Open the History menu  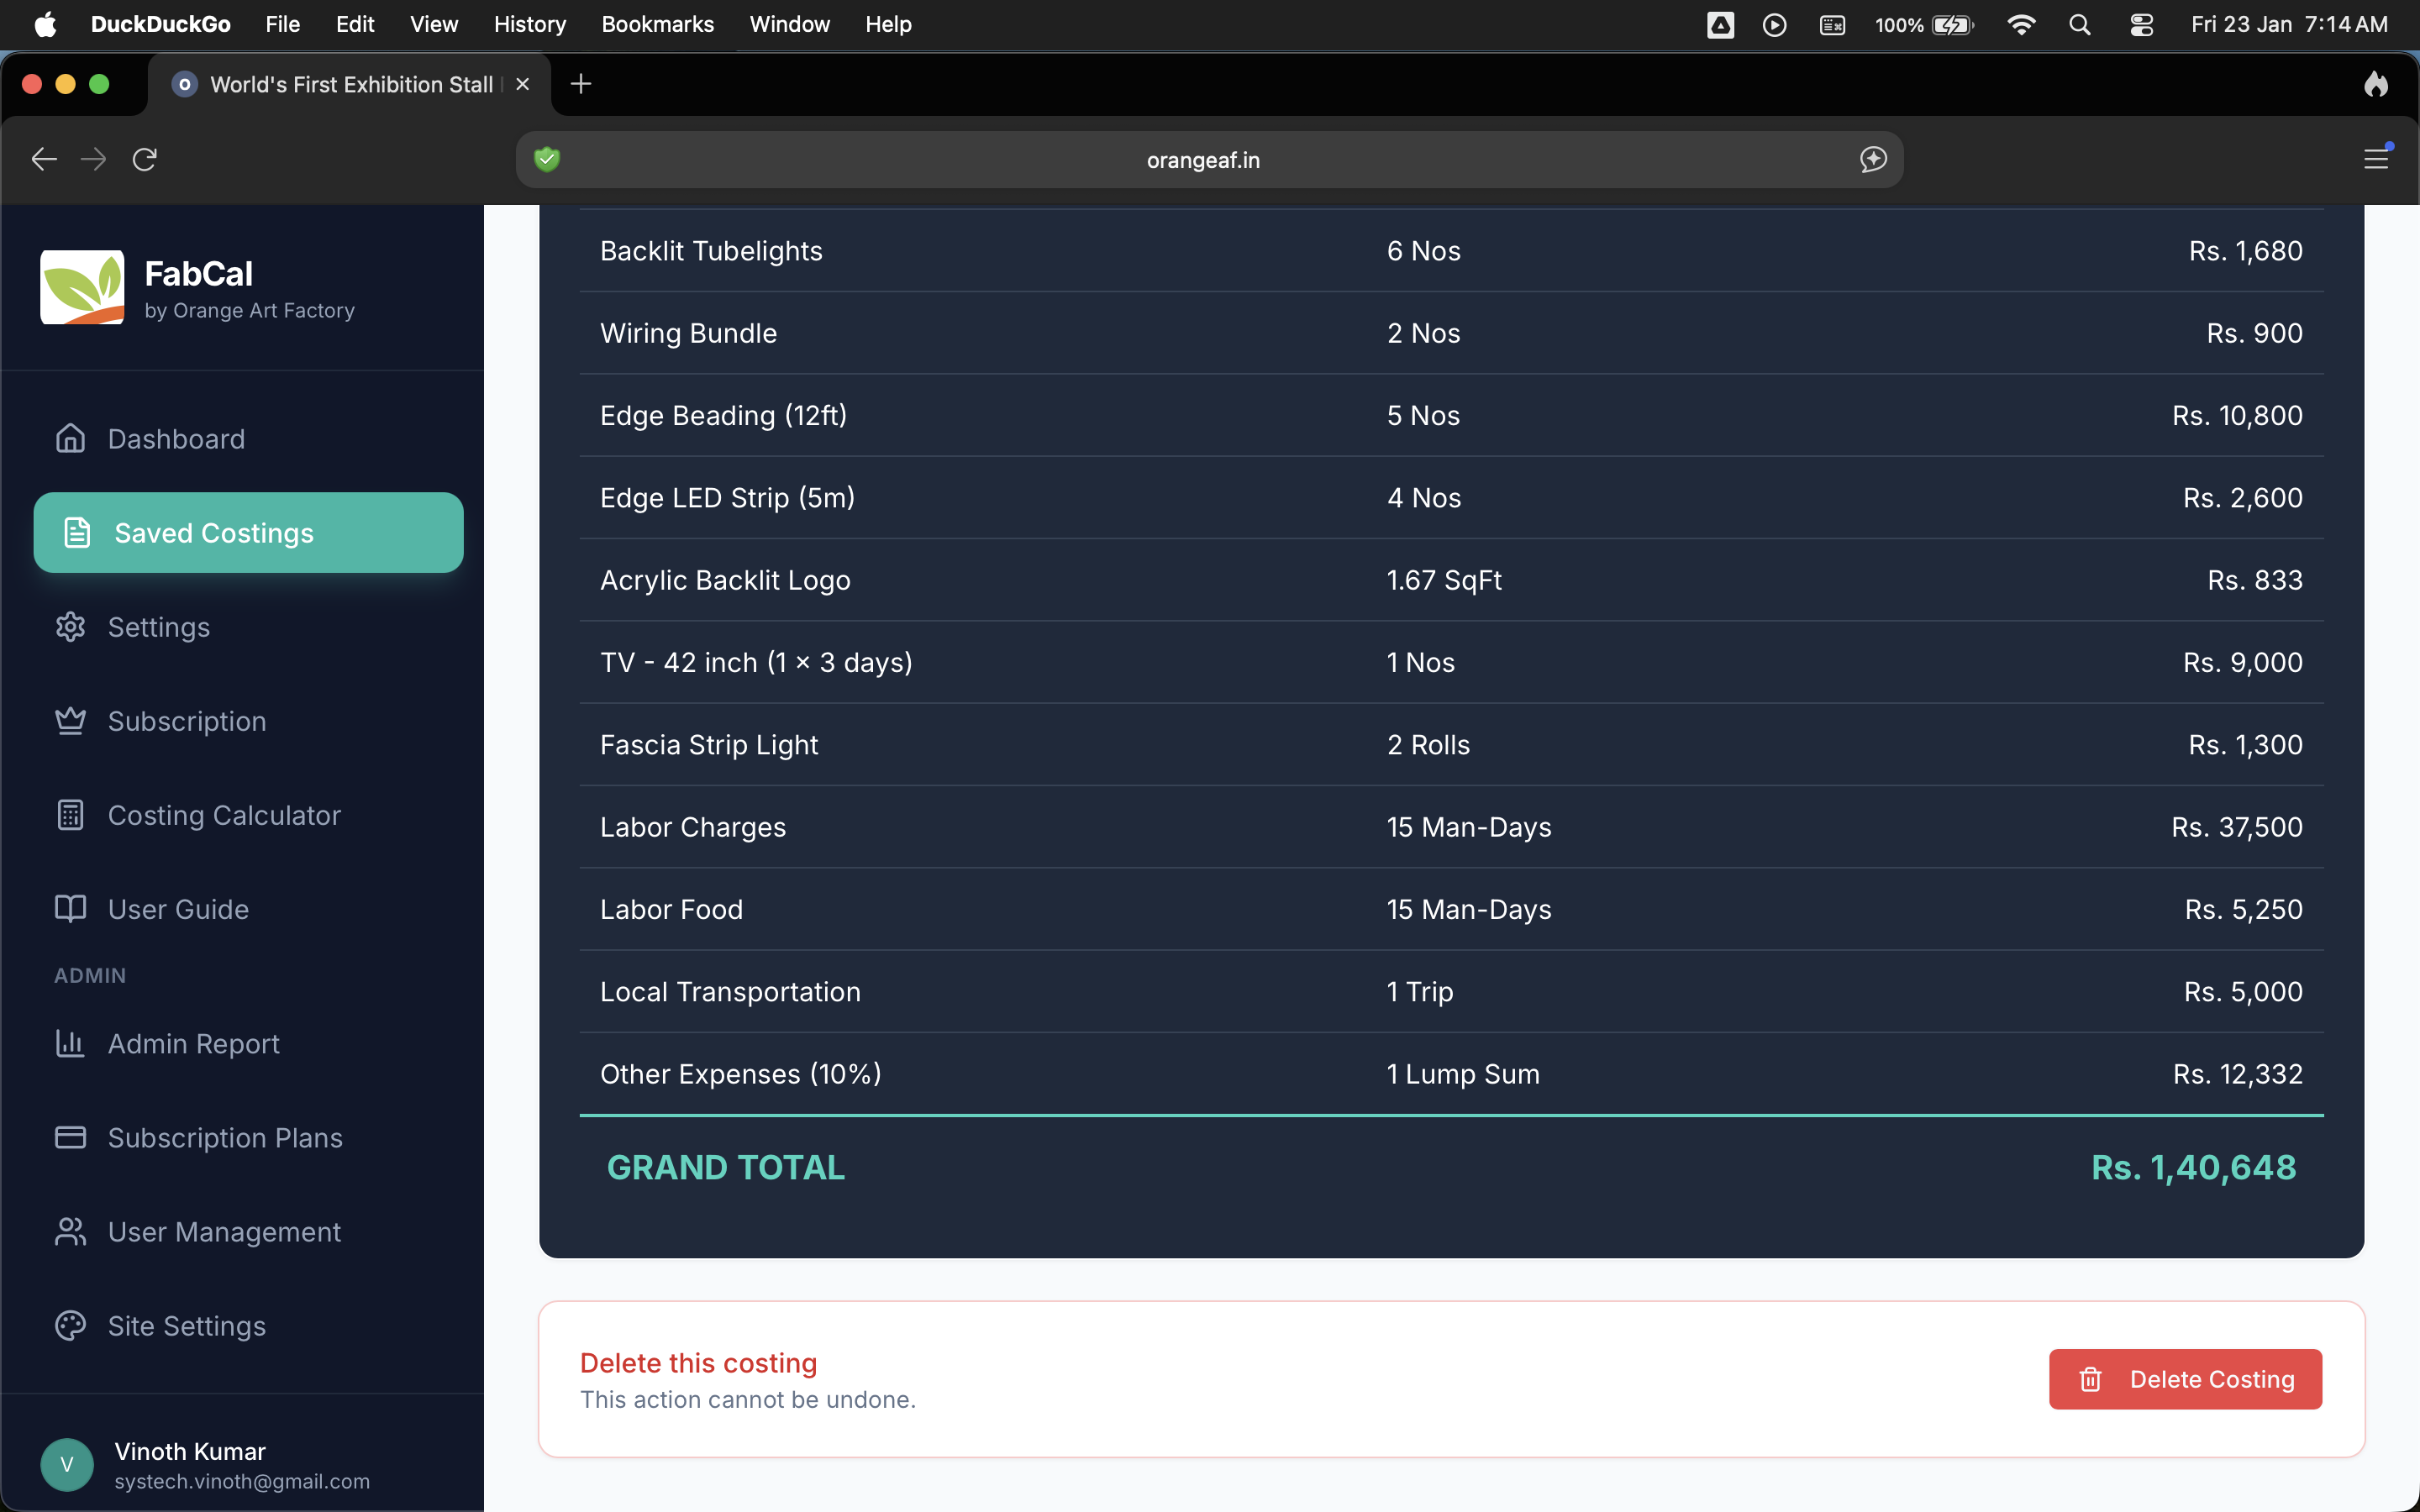click(x=529, y=24)
